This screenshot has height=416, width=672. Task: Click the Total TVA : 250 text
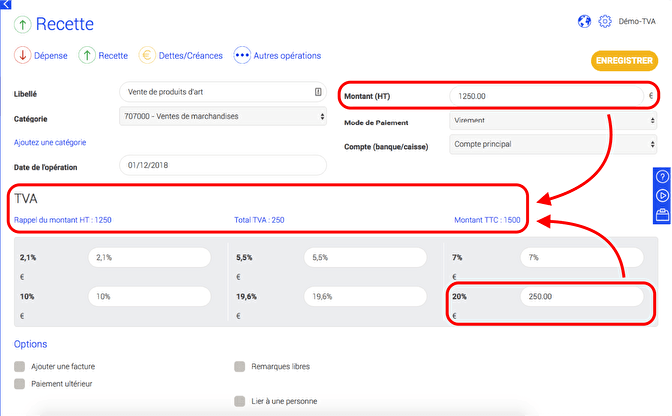pos(259,220)
